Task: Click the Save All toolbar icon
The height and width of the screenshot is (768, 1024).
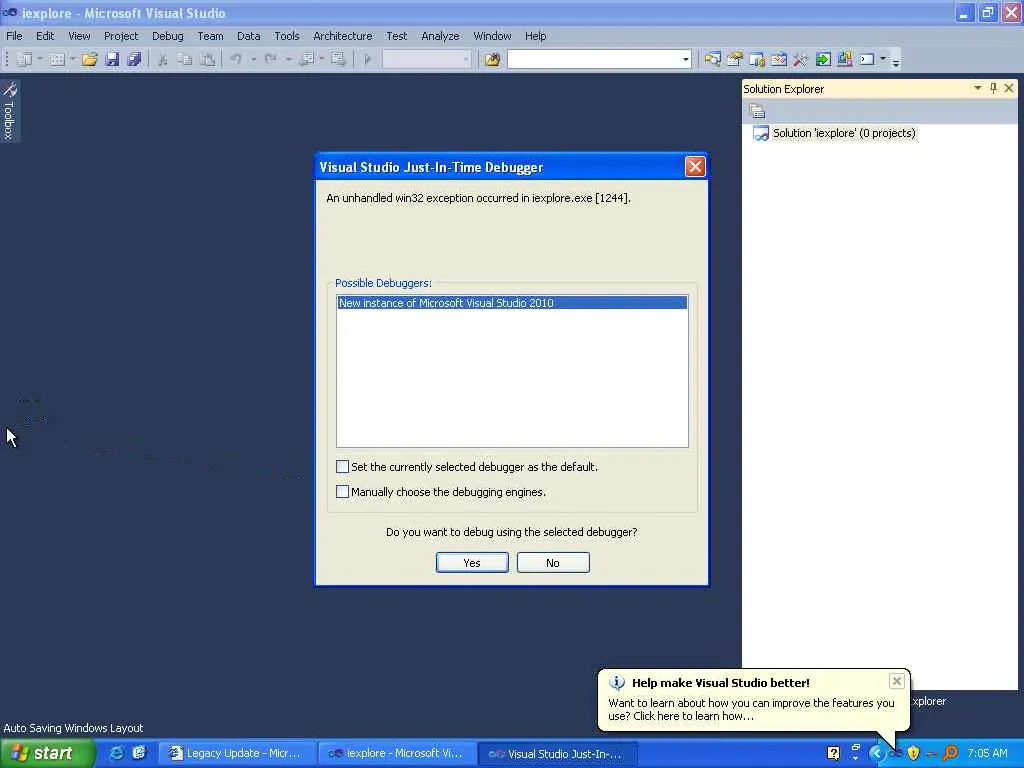Action: [135, 59]
